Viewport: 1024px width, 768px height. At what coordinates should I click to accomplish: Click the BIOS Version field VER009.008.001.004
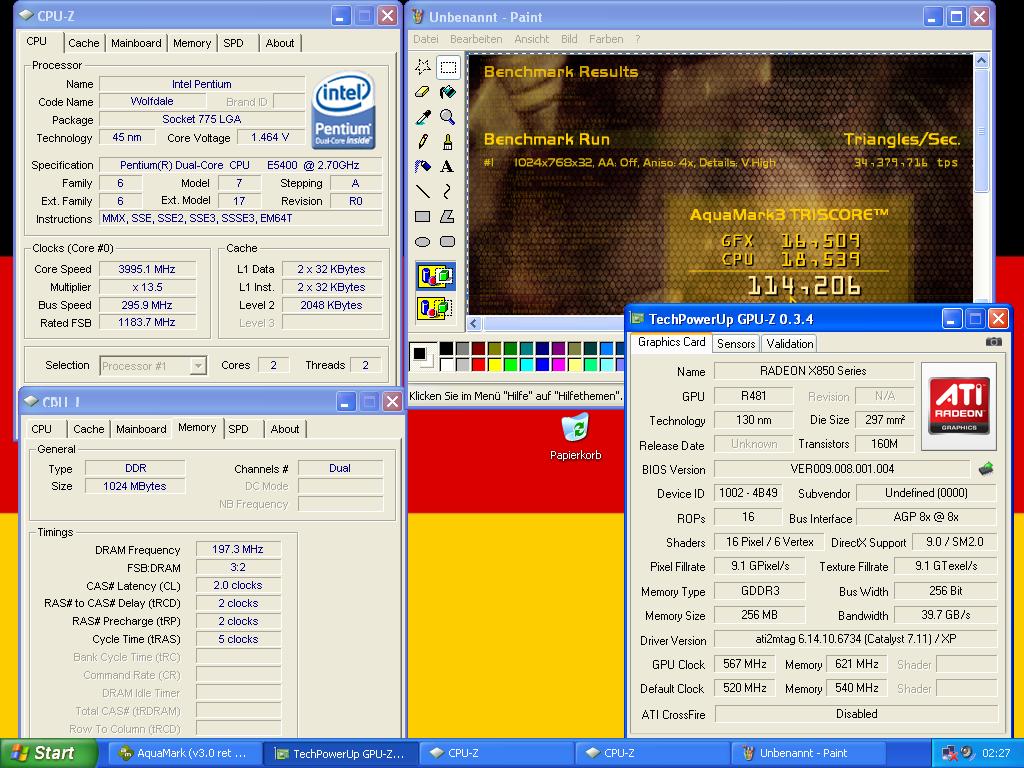pos(842,469)
